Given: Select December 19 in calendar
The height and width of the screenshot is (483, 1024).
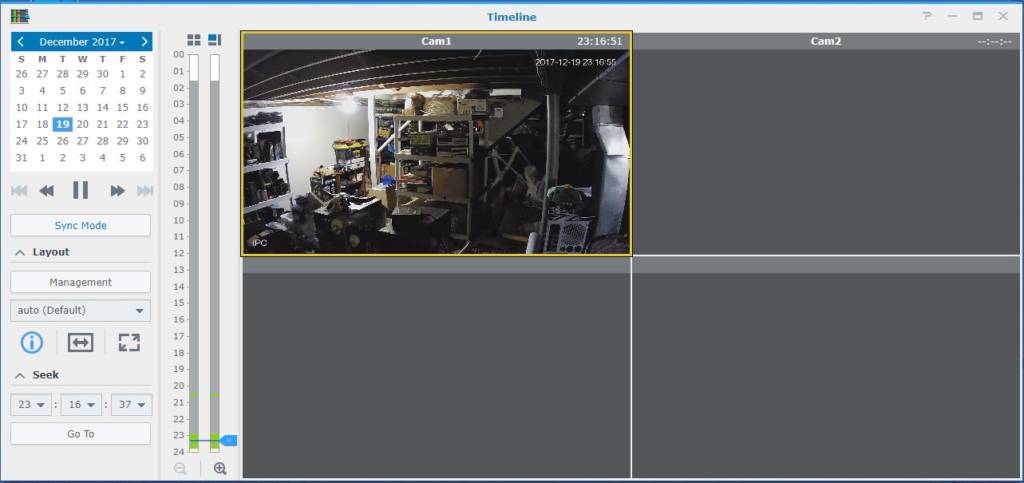Looking at the screenshot, I should 63,124.
